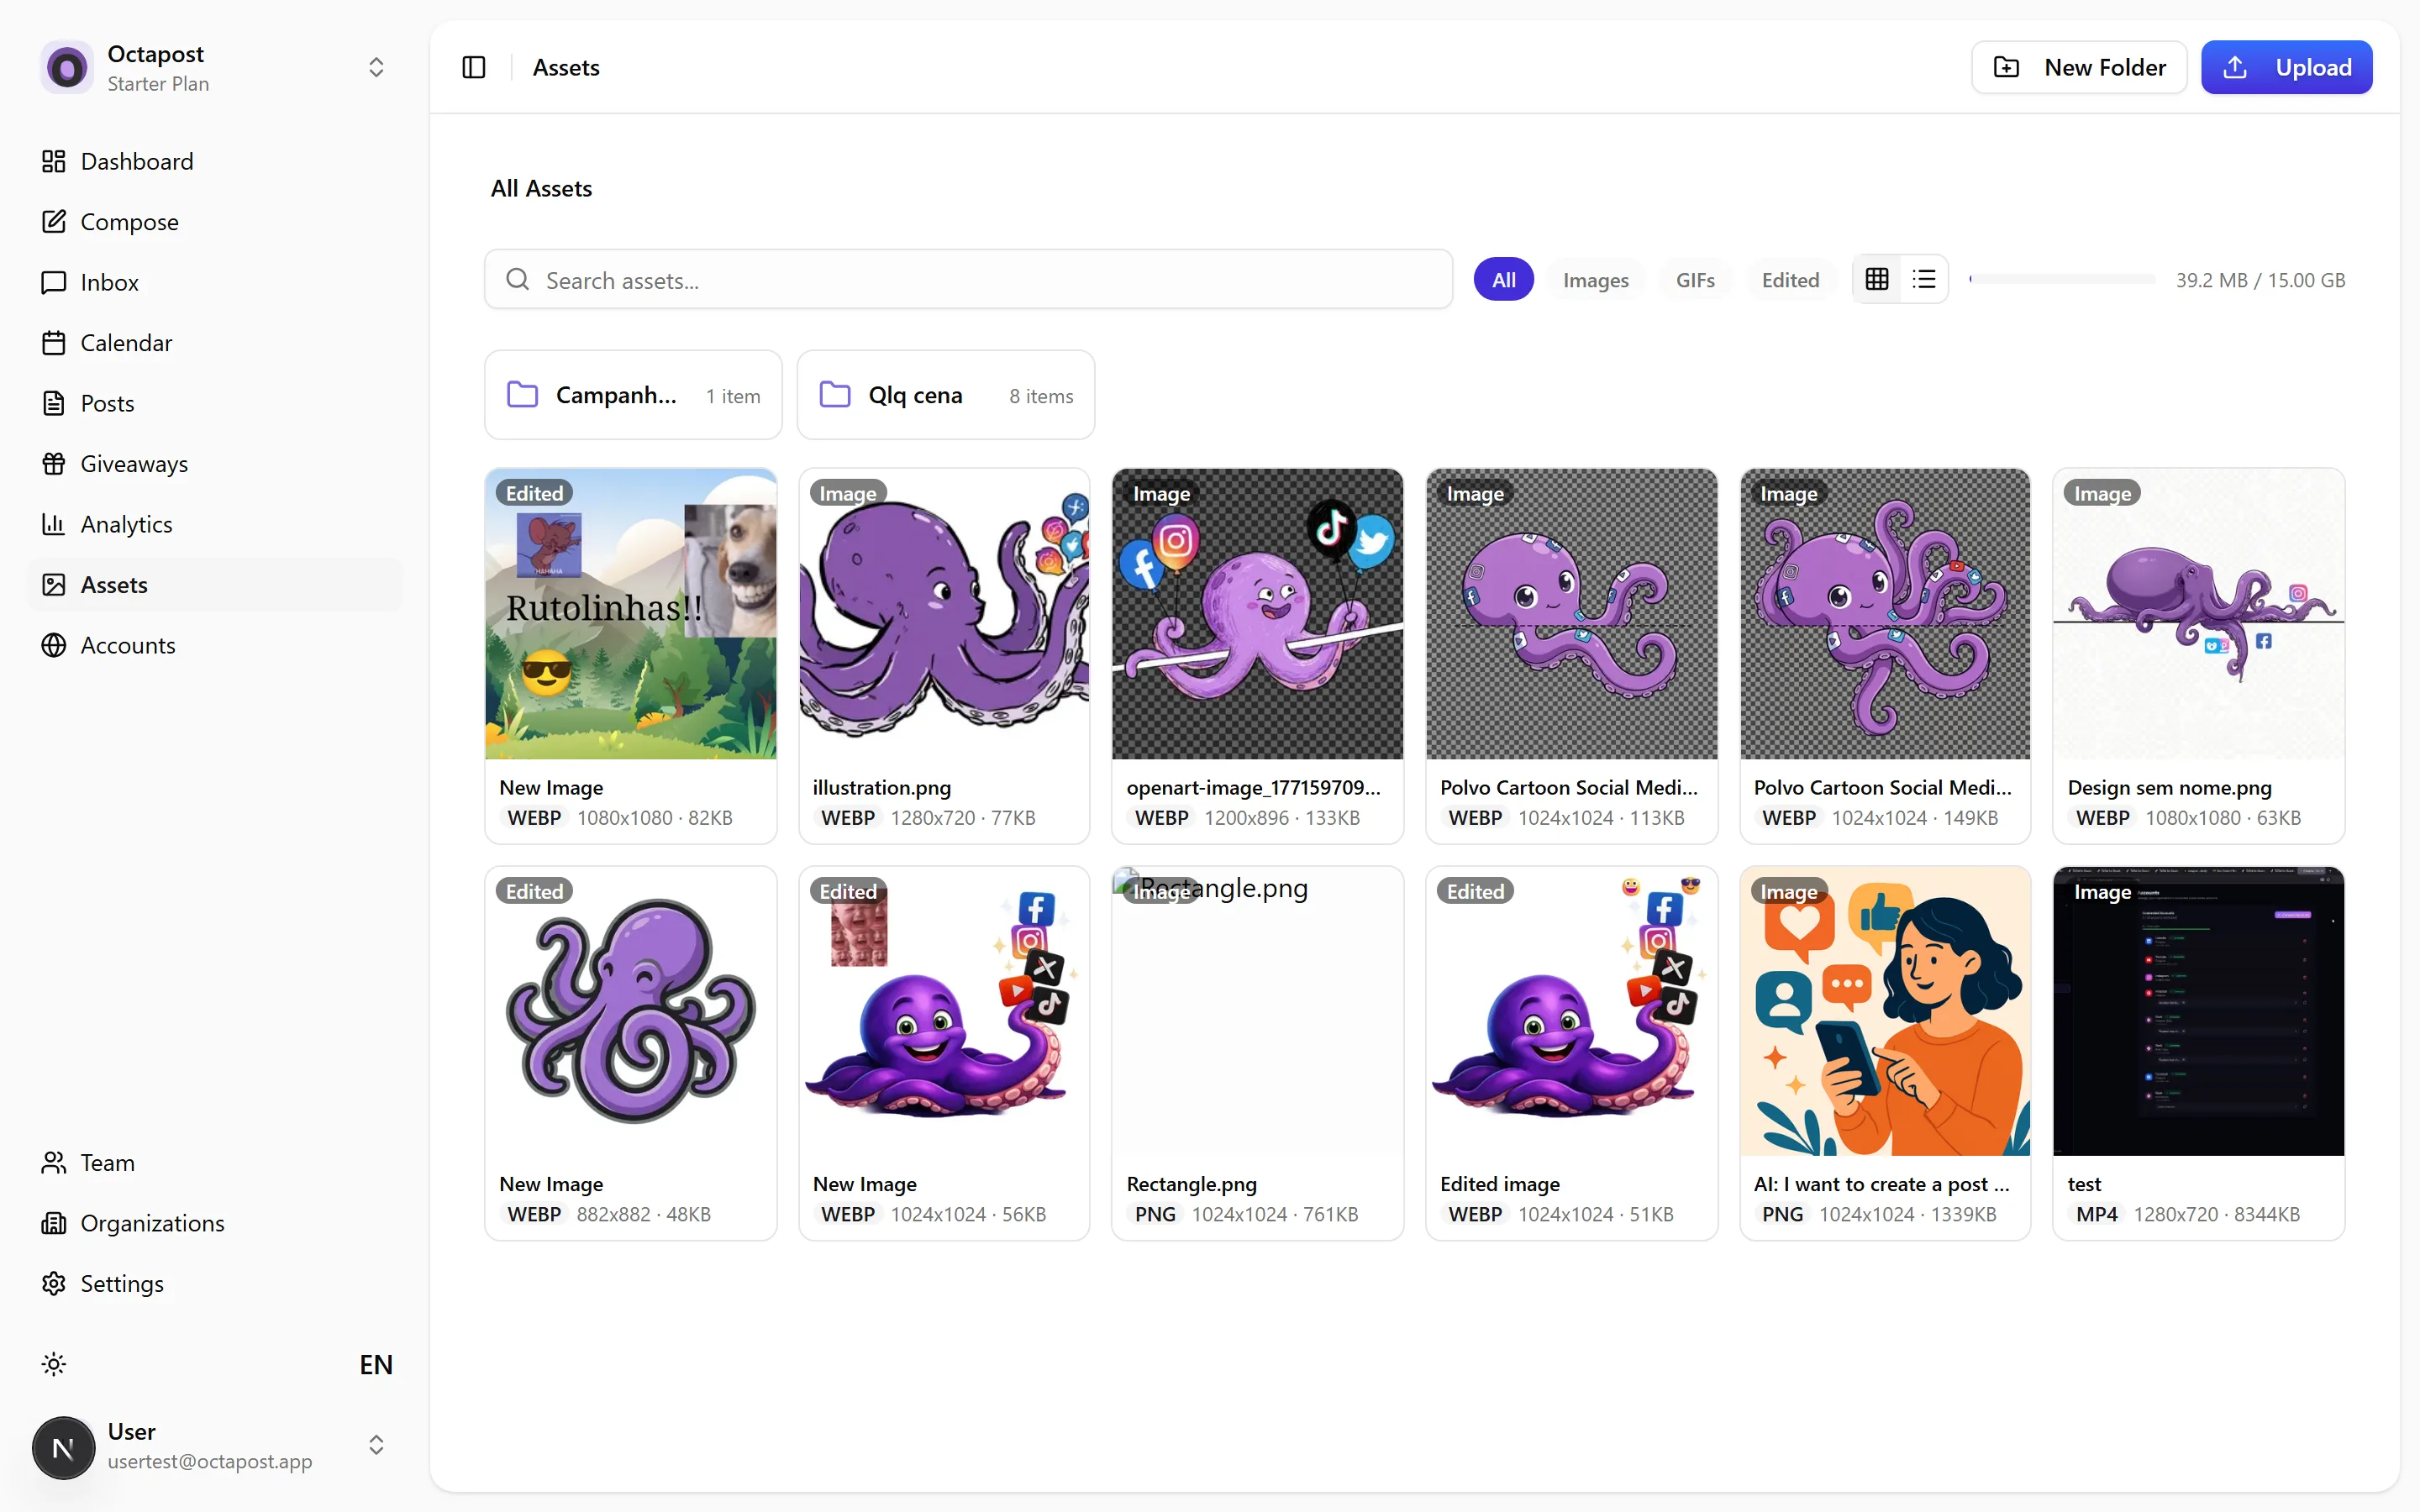Click the user avatar N
Screen dimensions: 2420x1512
point(63,1447)
